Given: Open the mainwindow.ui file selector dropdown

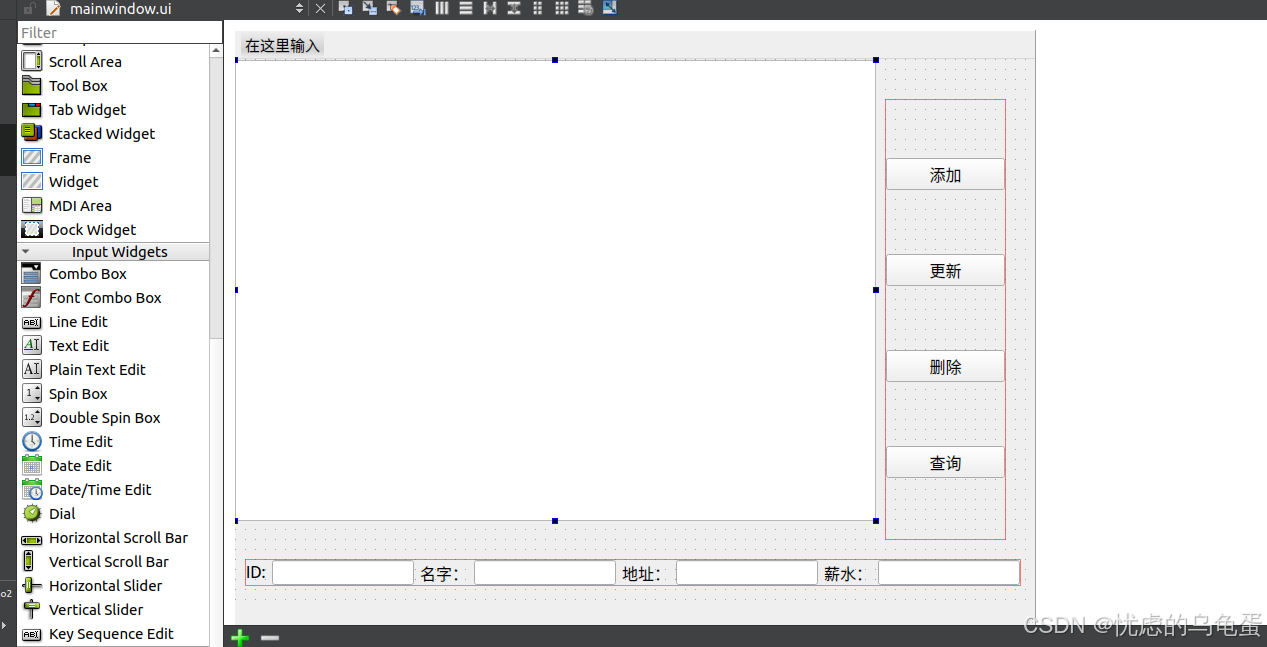Looking at the screenshot, I should [299, 8].
